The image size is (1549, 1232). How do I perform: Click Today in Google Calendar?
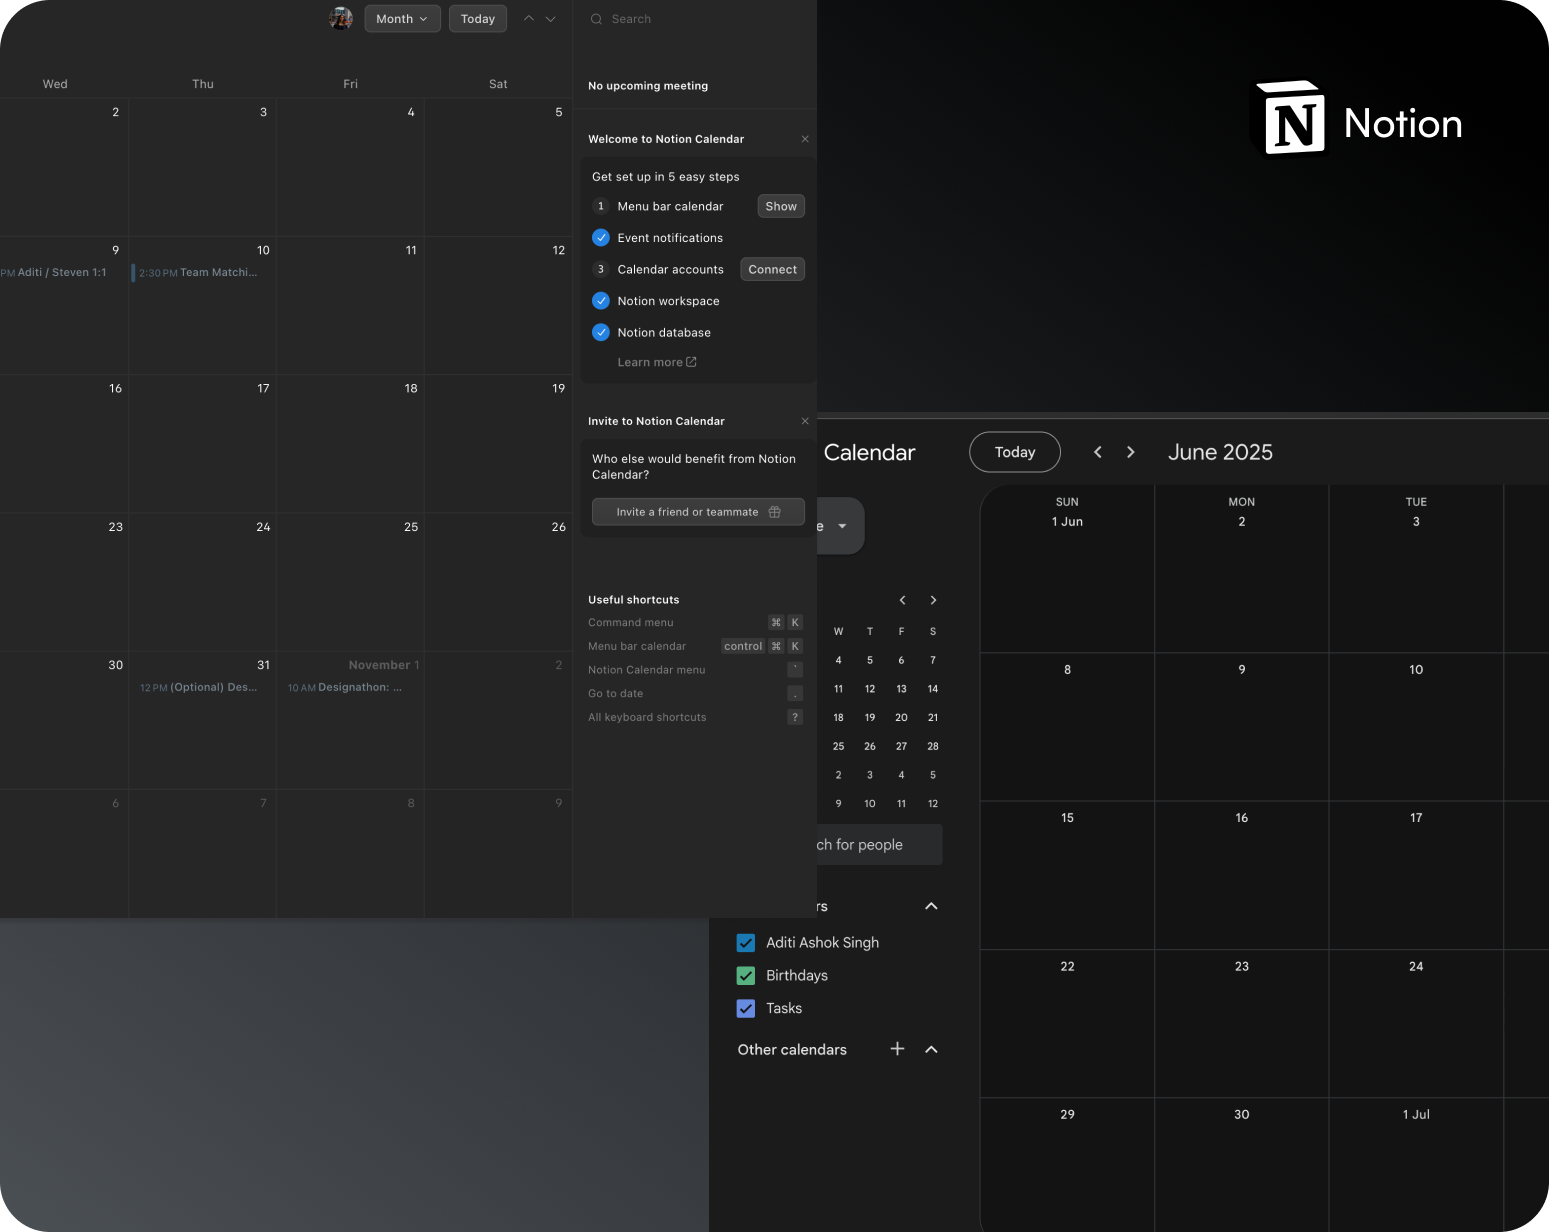[x=1015, y=452]
